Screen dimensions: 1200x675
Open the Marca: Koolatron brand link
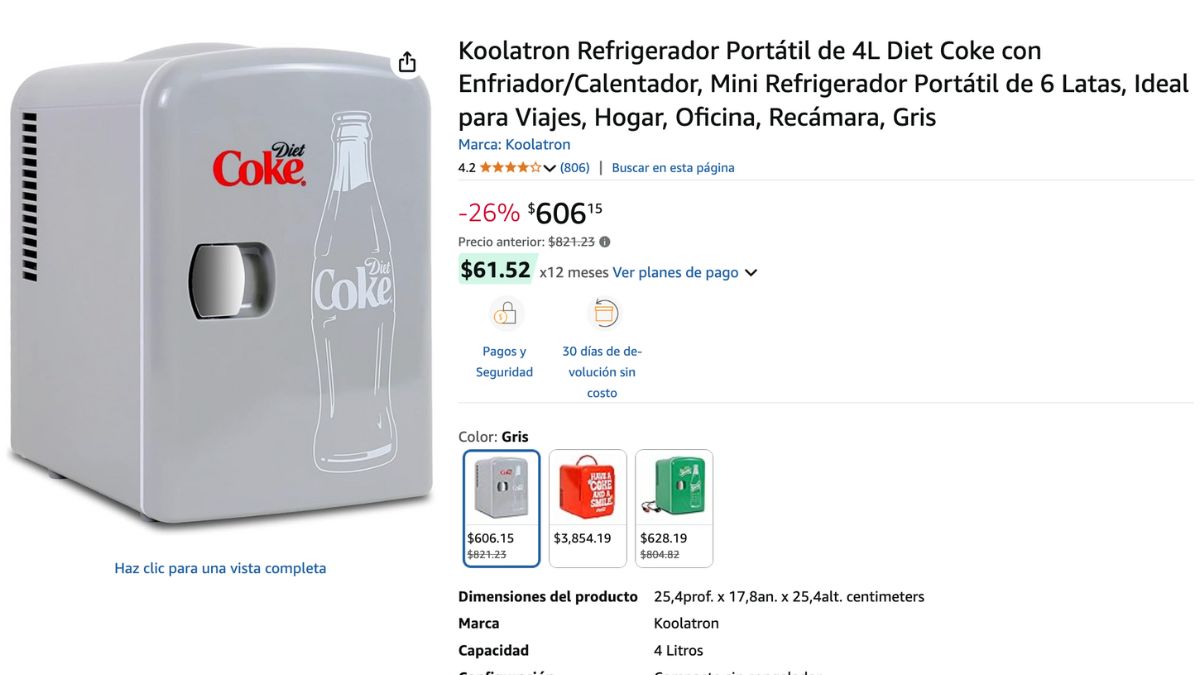(514, 144)
